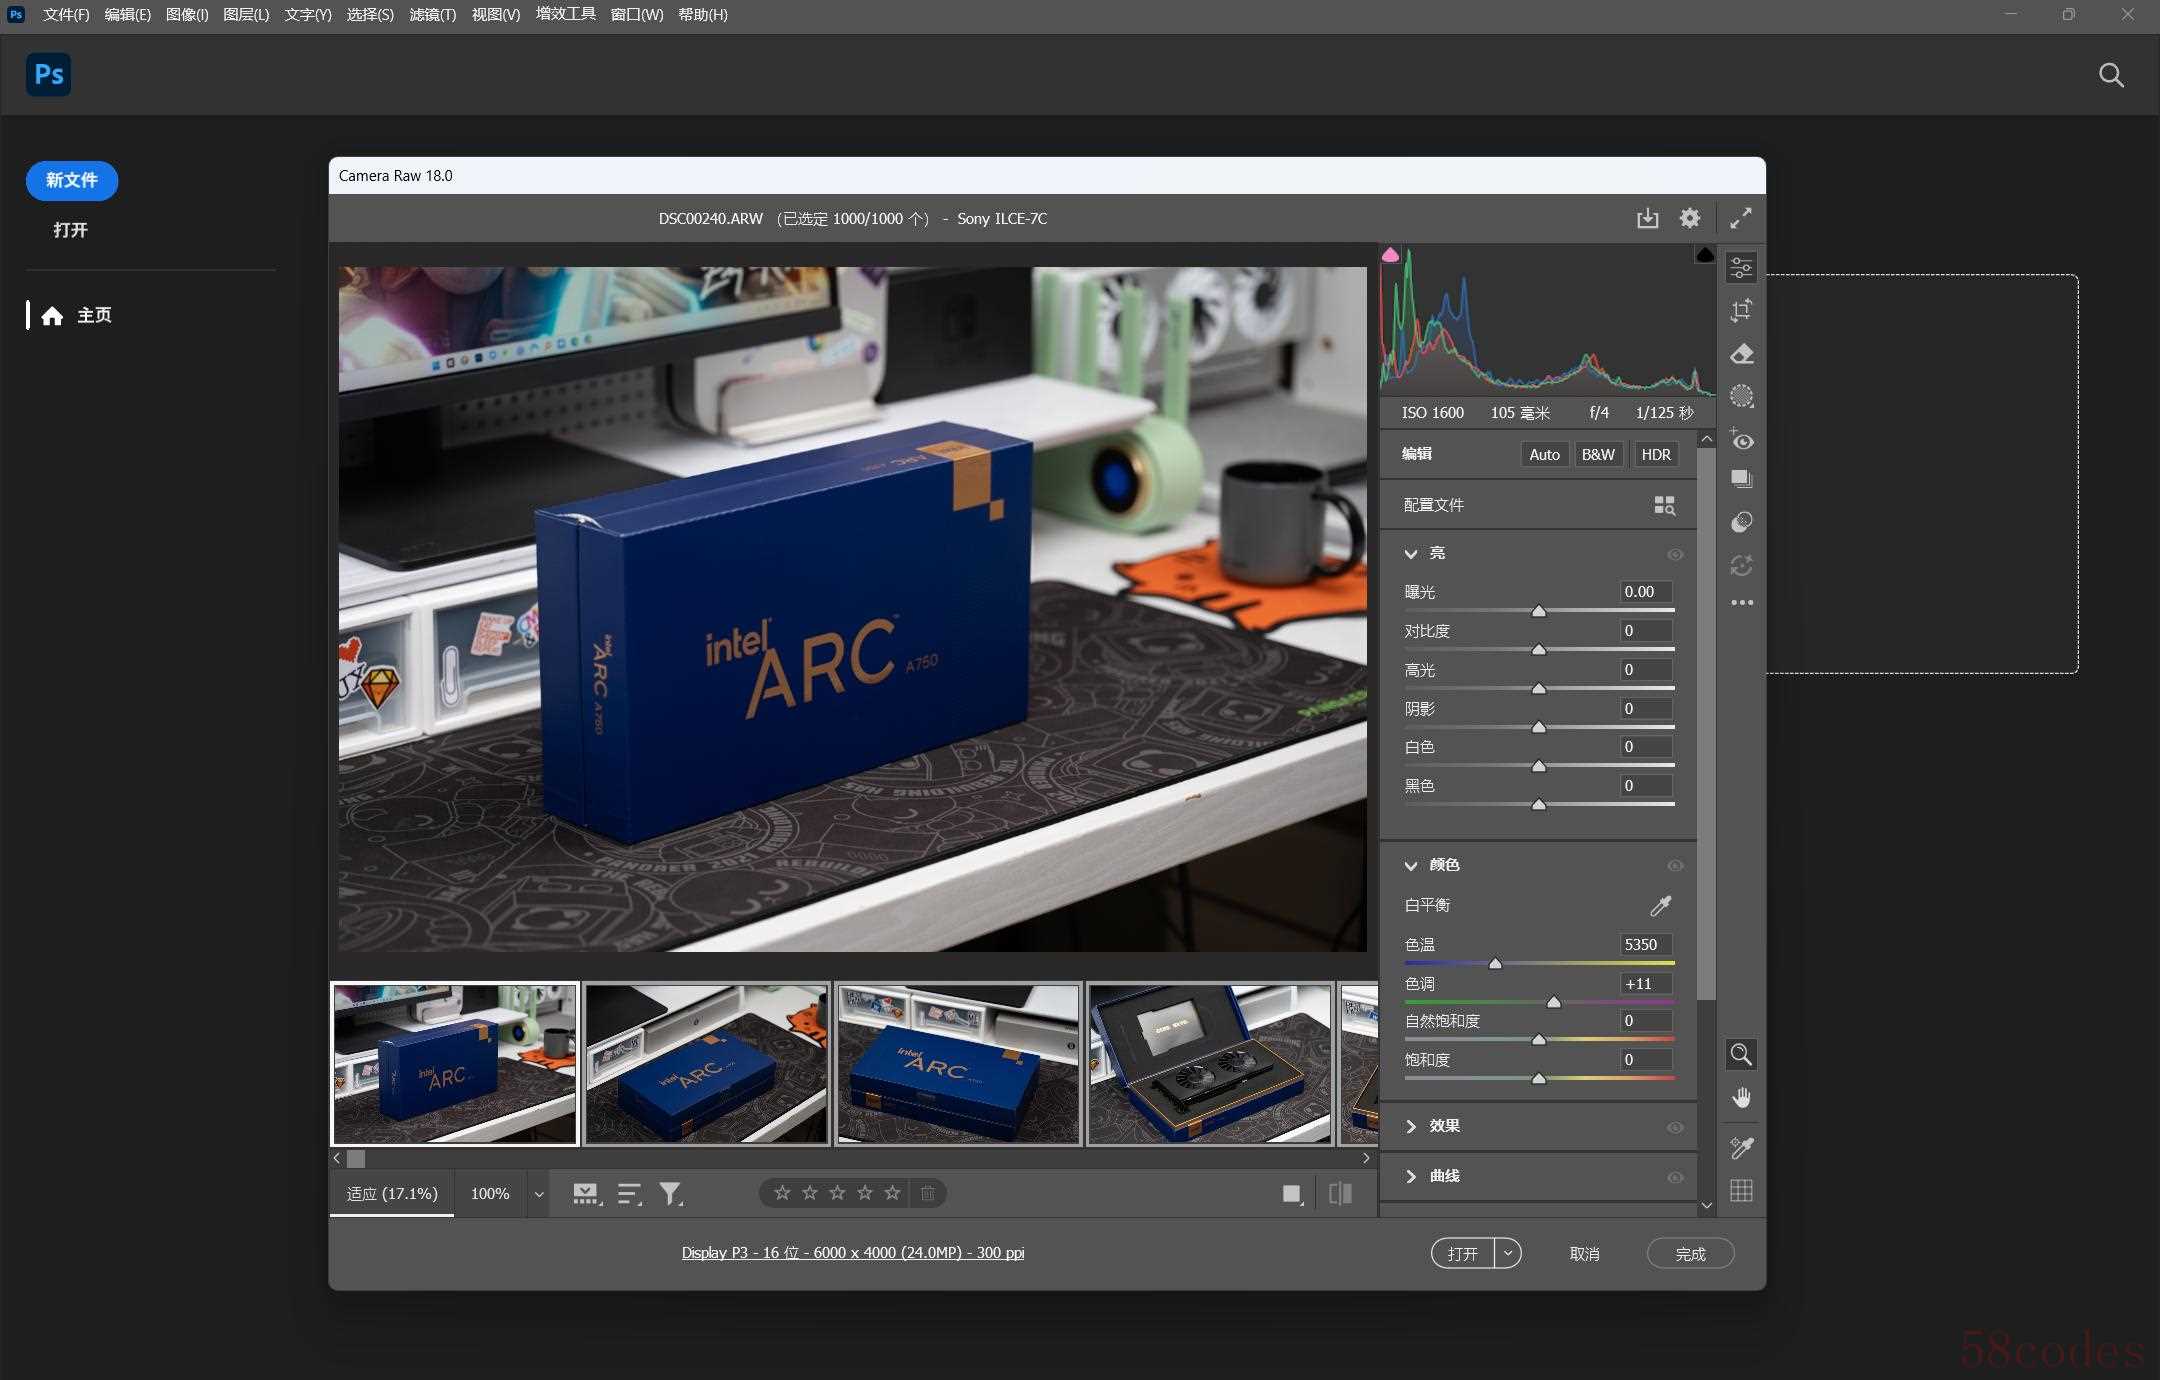Screen dimensions: 2160x1380
Task: Toggle visibility of the 颜色 panel edits
Action: pos(1675,866)
